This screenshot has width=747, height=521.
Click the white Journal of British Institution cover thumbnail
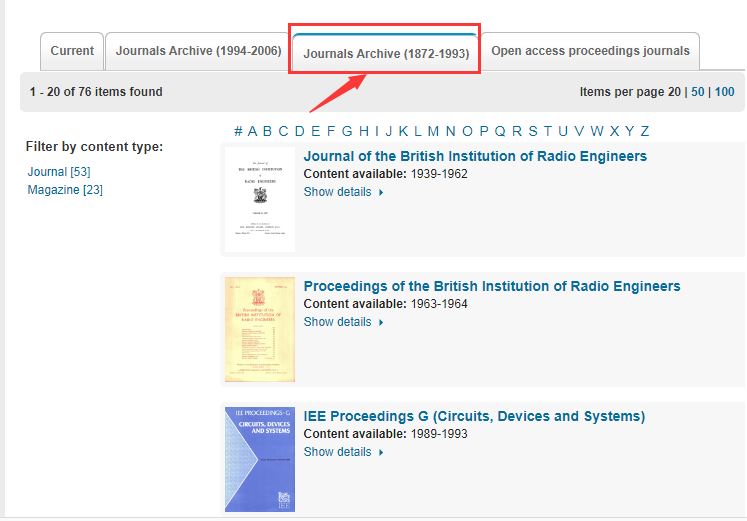tap(260, 200)
